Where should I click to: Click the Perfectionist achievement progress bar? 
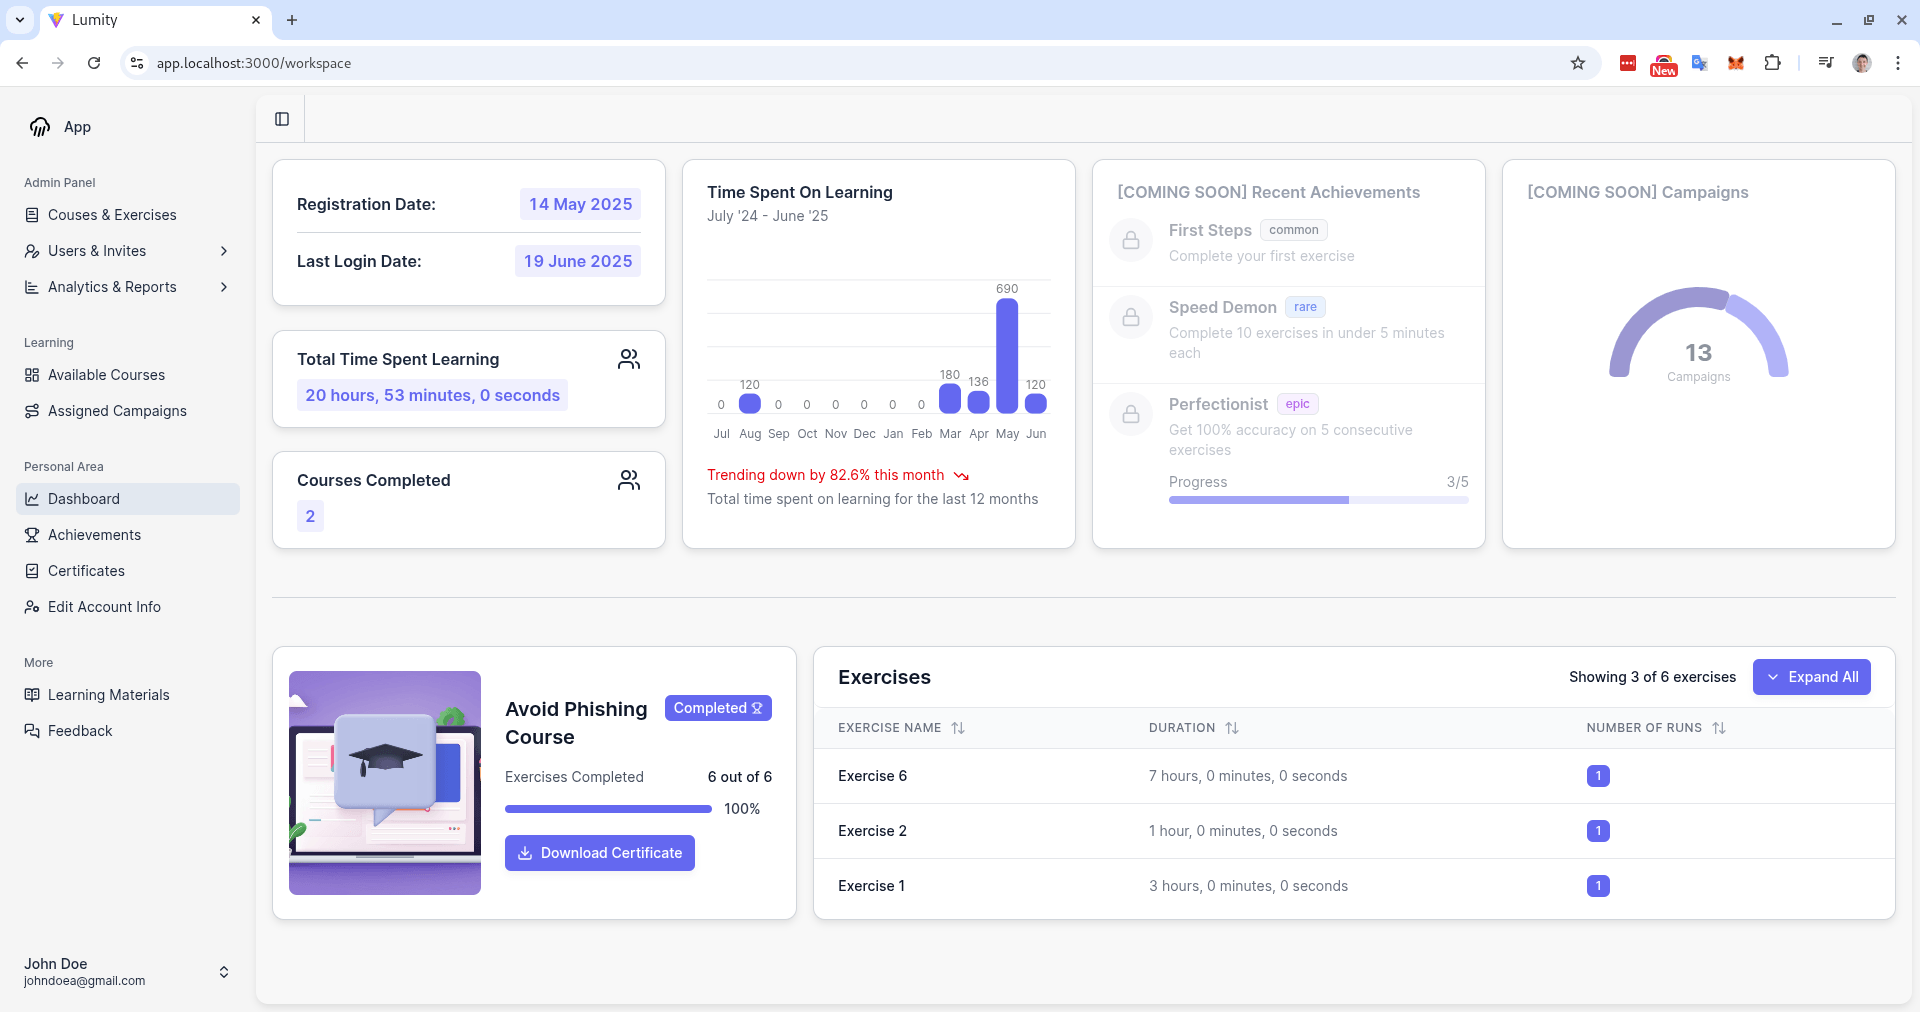(1318, 500)
